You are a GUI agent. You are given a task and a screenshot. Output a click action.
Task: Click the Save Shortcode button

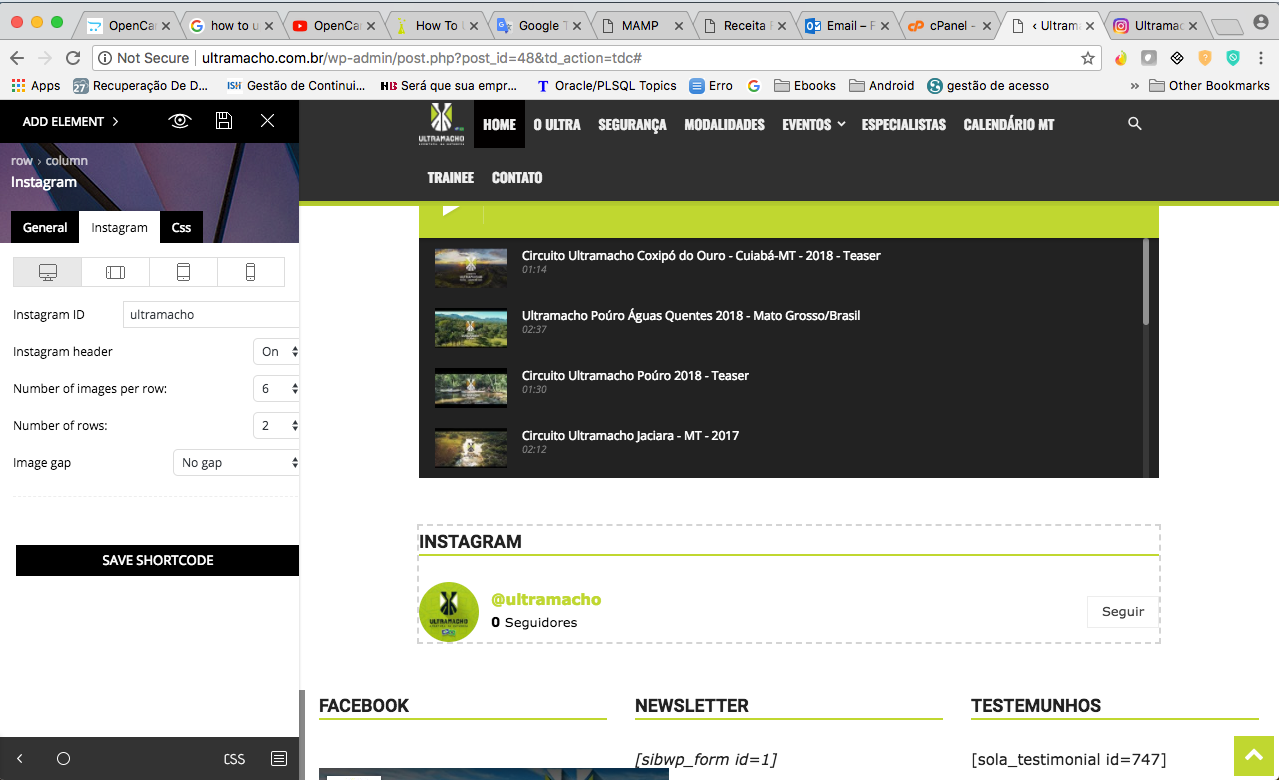(x=158, y=560)
